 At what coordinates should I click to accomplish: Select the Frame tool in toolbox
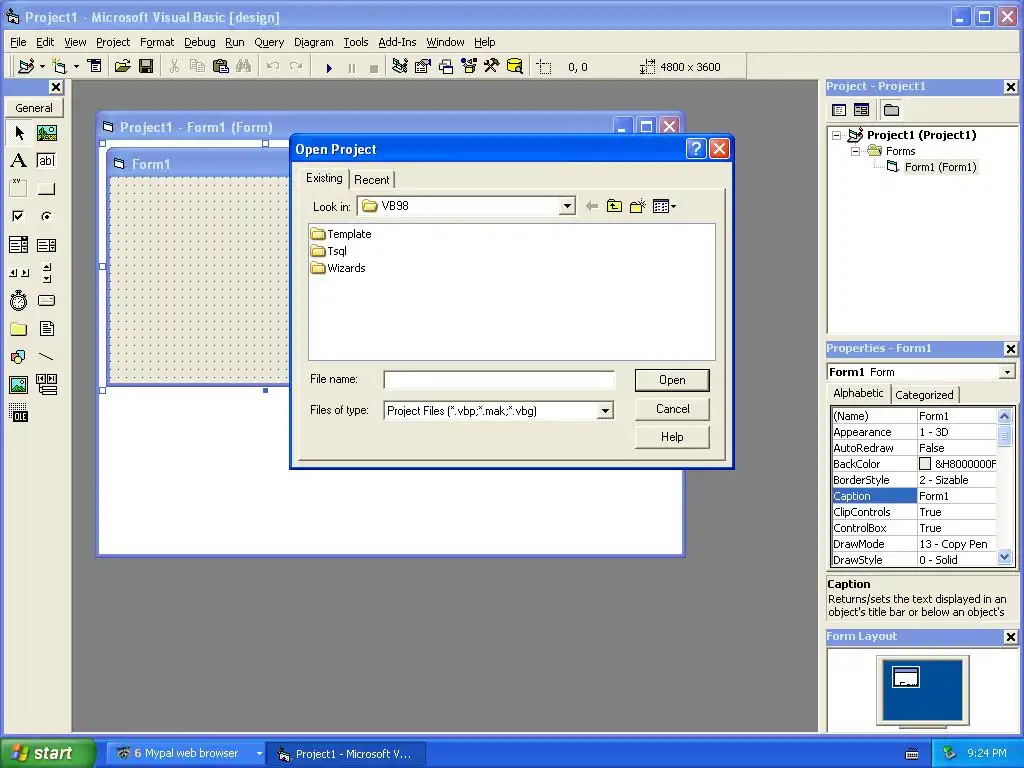[x=18, y=189]
